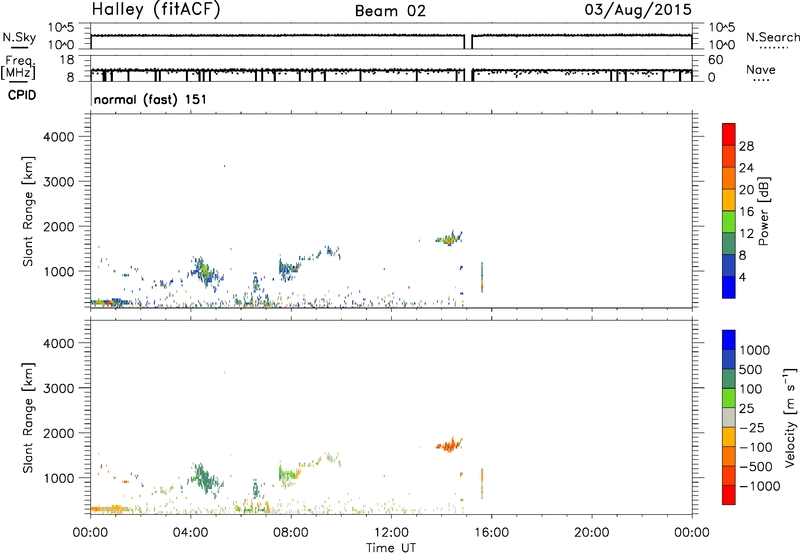Click the '20:00' time axis tick label
The height and width of the screenshot is (554, 800).
click(x=591, y=533)
